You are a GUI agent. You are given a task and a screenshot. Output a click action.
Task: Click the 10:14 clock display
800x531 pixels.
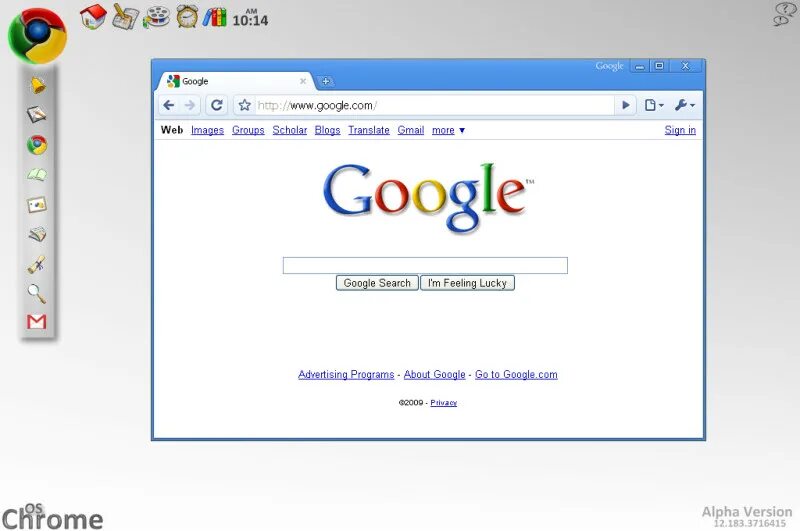point(250,18)
